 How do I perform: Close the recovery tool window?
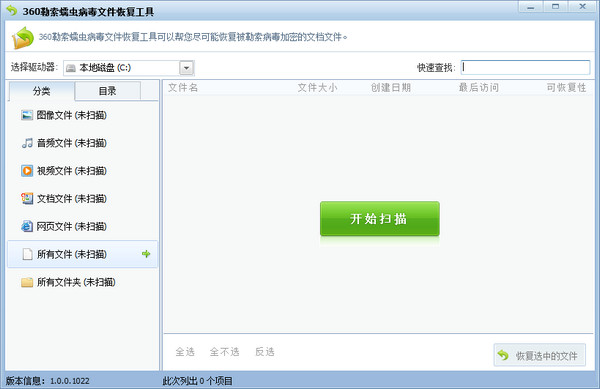582,7
